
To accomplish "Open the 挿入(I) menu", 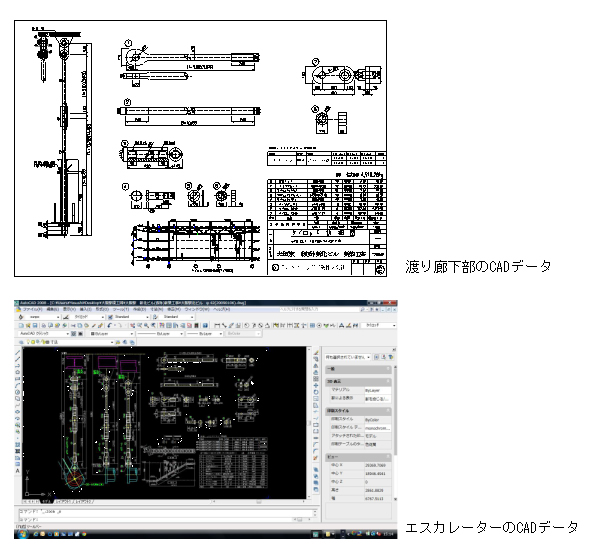I will click(86, 309).
